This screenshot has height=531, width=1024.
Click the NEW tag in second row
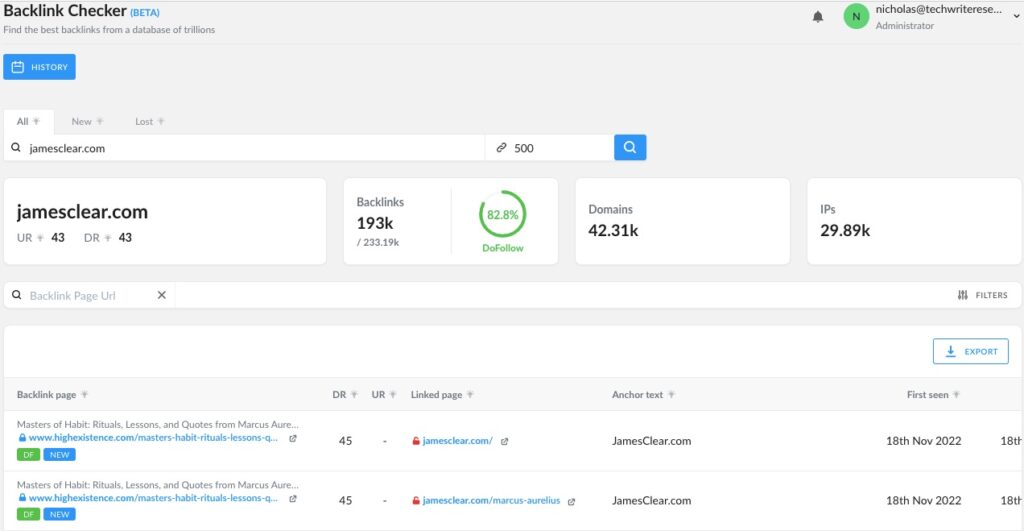[59, 515]
